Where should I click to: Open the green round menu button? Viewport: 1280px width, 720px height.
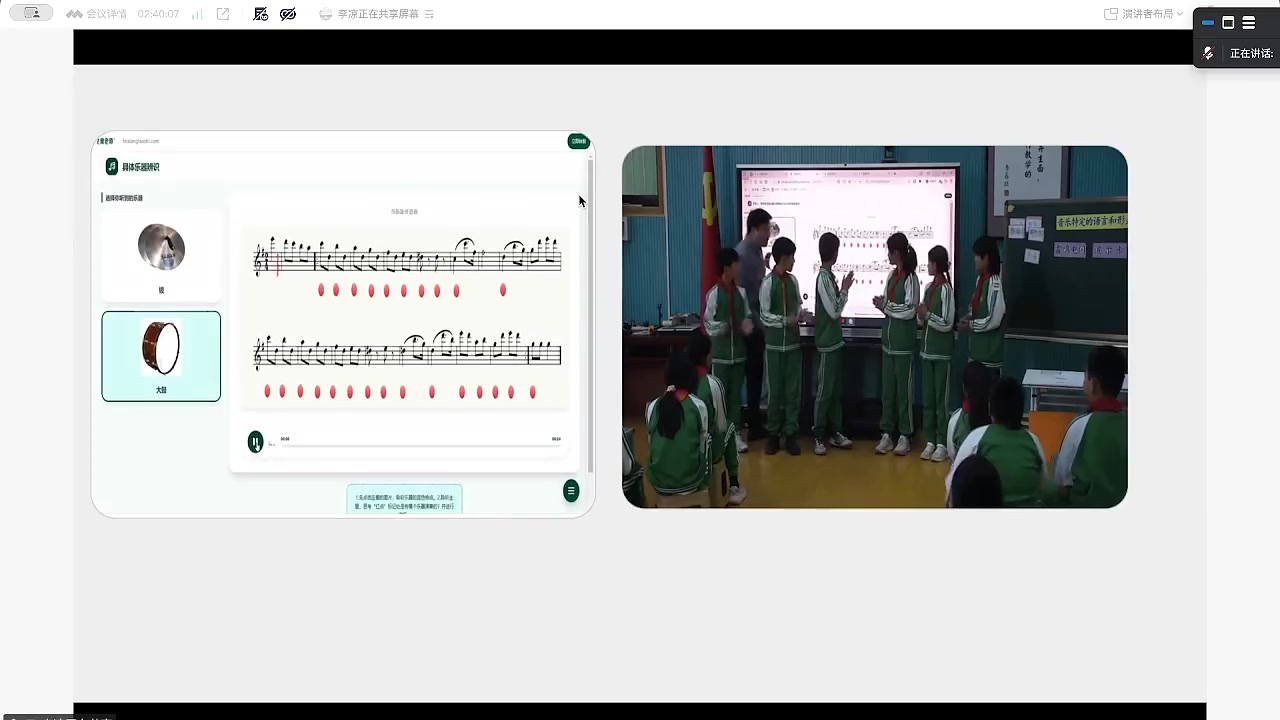pyautogui.click(x=571, y=490)
